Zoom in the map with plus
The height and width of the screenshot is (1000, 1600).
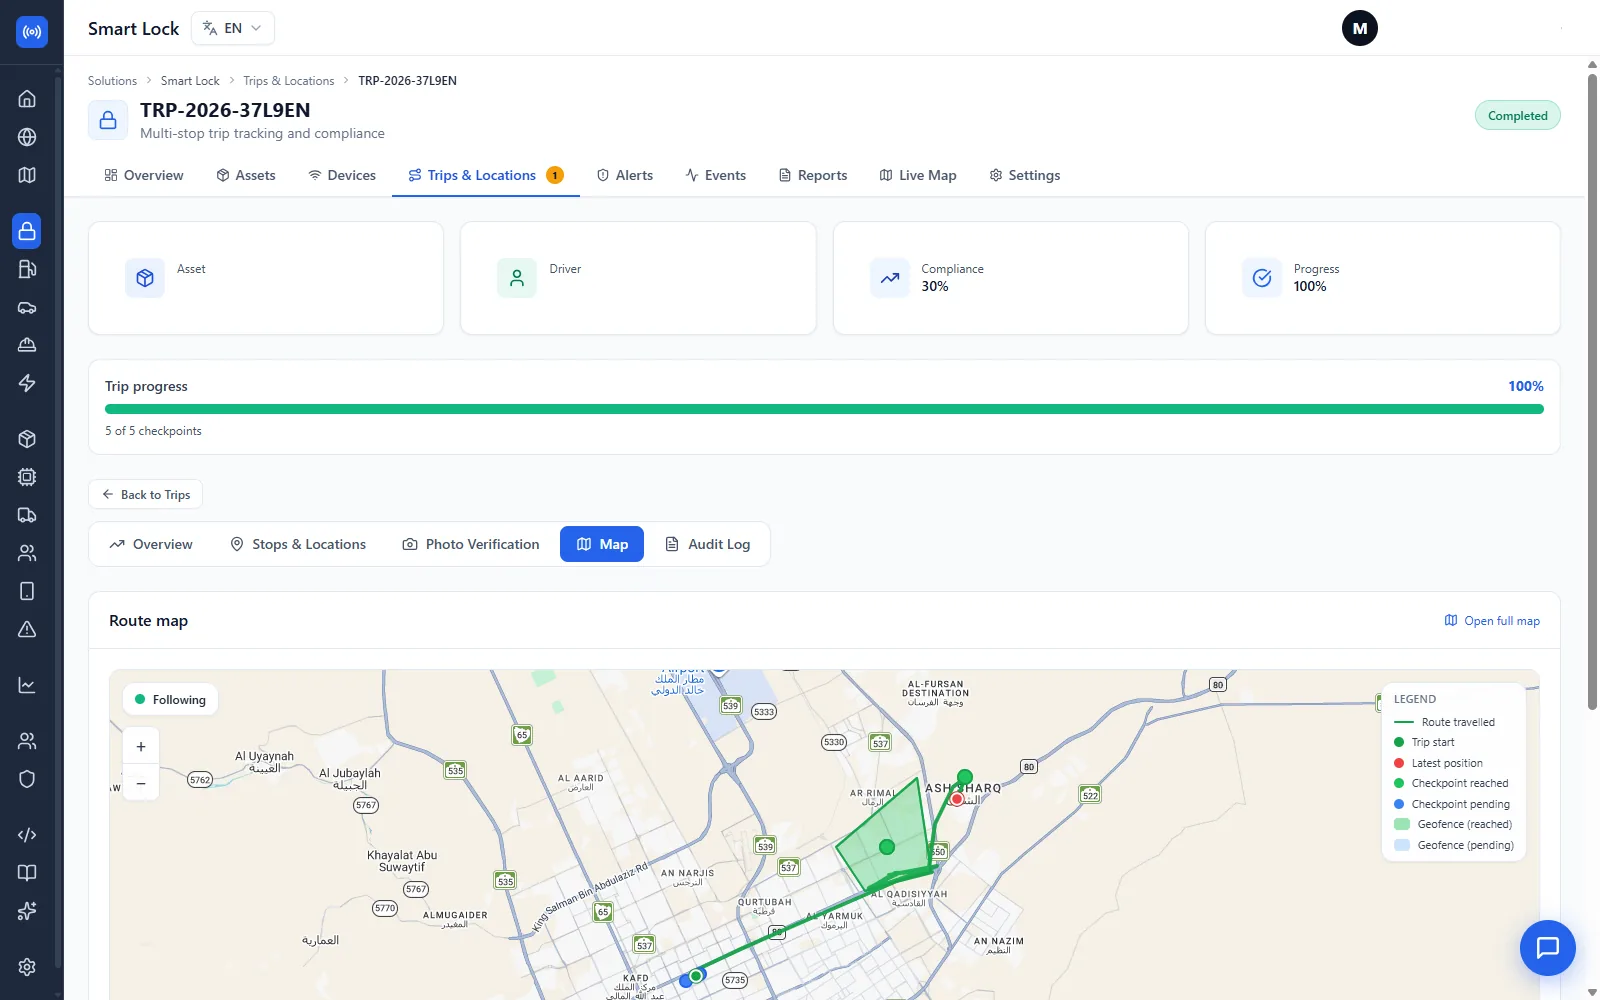pos(141,747)
